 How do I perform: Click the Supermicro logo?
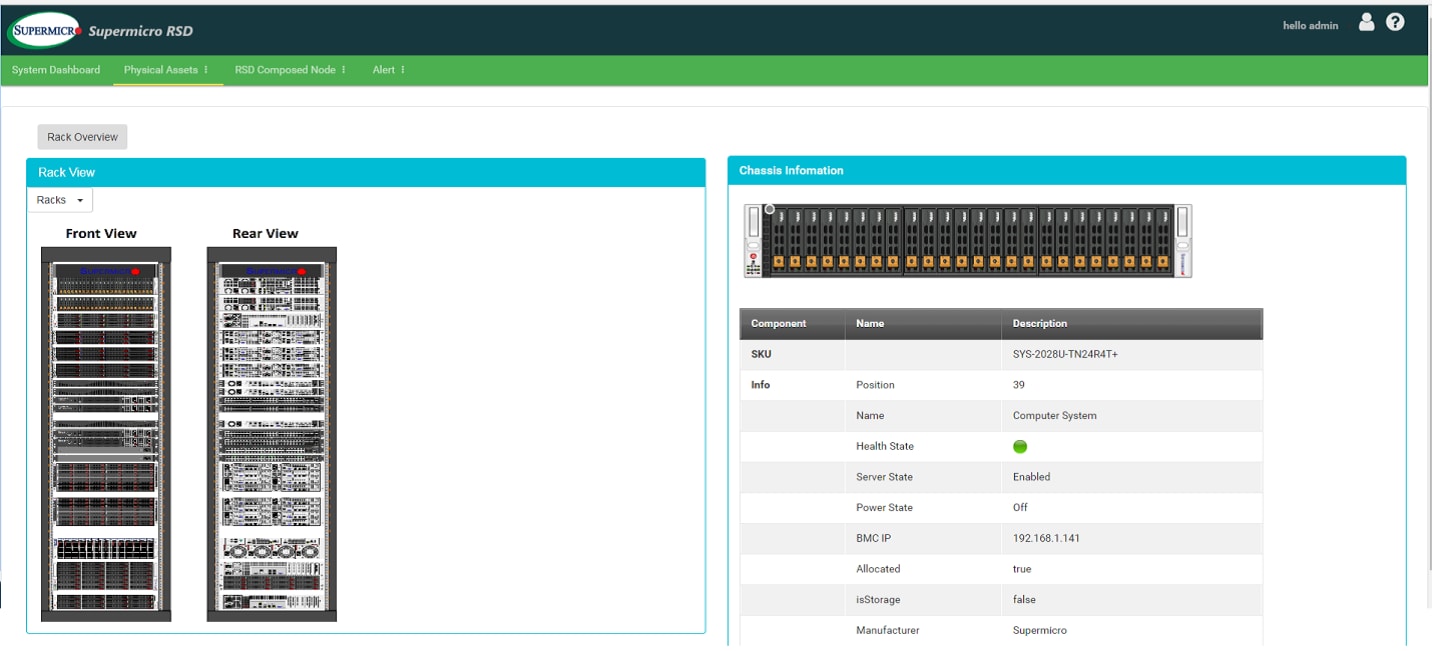[x=45, y=30]
